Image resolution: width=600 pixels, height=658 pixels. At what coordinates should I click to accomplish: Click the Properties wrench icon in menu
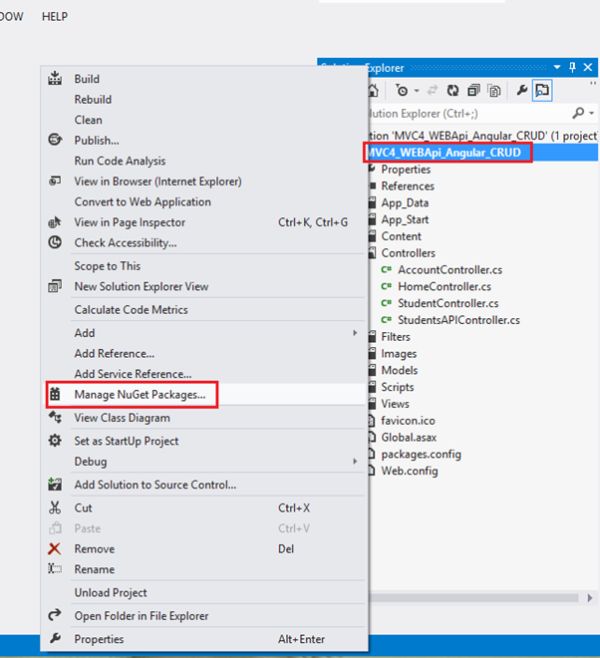[x=55, y=639]
